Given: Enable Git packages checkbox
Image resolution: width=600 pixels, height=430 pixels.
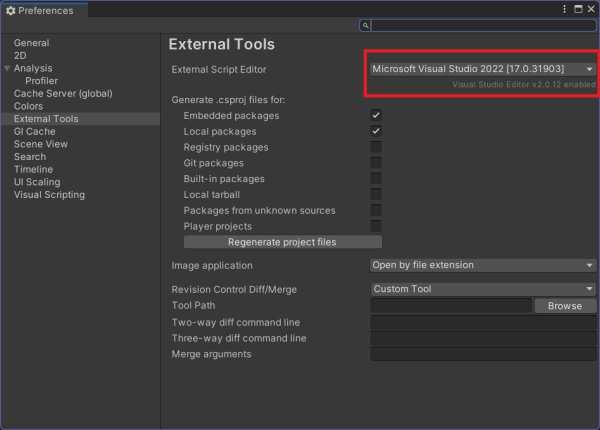Looking at the screenshot, I should tap(376, 163).
